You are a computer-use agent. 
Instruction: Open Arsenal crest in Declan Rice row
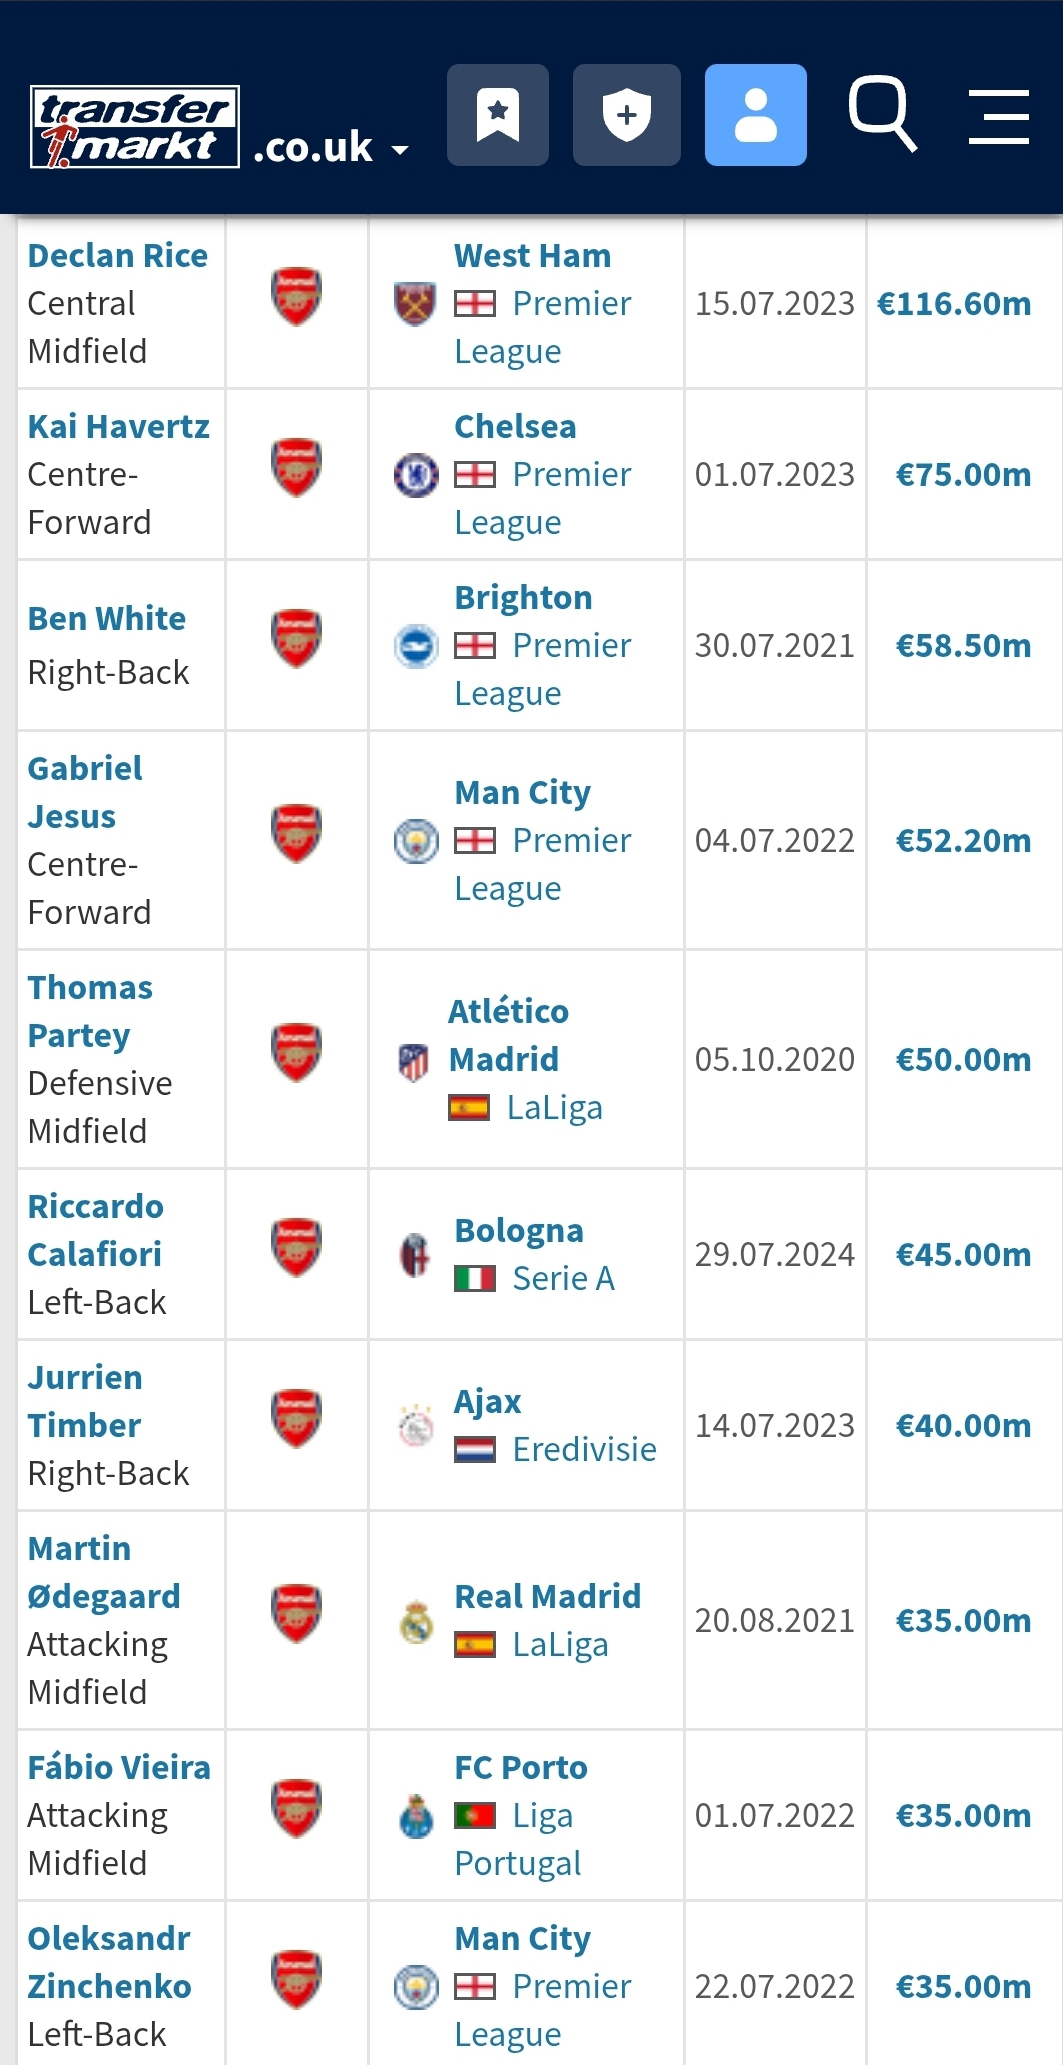[296, 296]
